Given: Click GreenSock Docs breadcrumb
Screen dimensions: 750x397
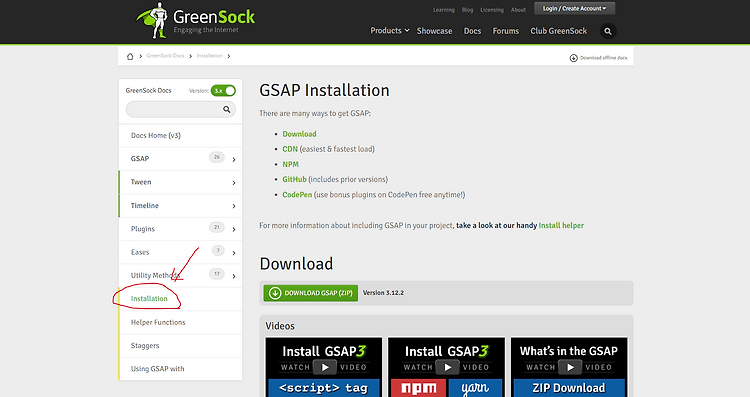Looking at the screenshot, I should pos(165,56).
